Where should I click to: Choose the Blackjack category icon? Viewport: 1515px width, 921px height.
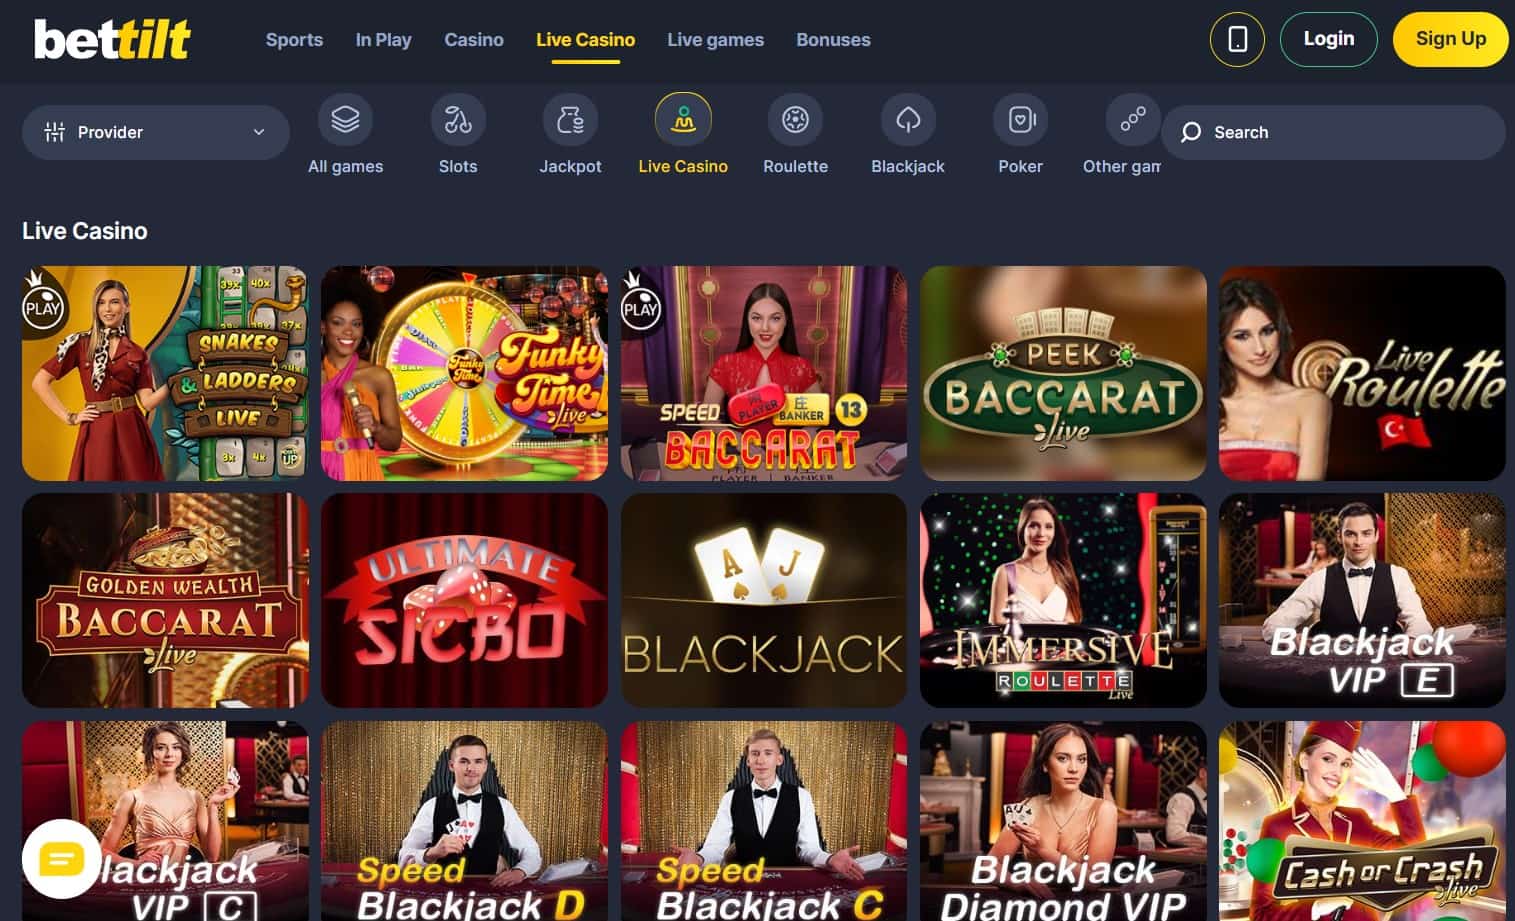pos(908,120)
